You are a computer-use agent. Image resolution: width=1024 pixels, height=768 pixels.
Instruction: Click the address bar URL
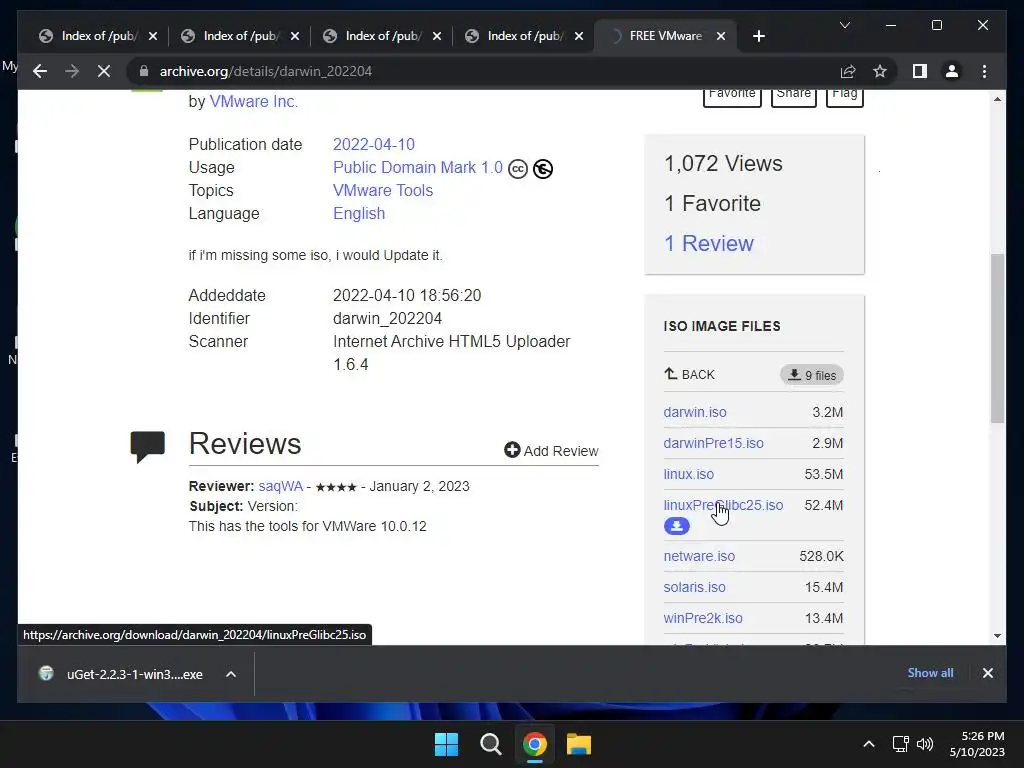point(266,71)
